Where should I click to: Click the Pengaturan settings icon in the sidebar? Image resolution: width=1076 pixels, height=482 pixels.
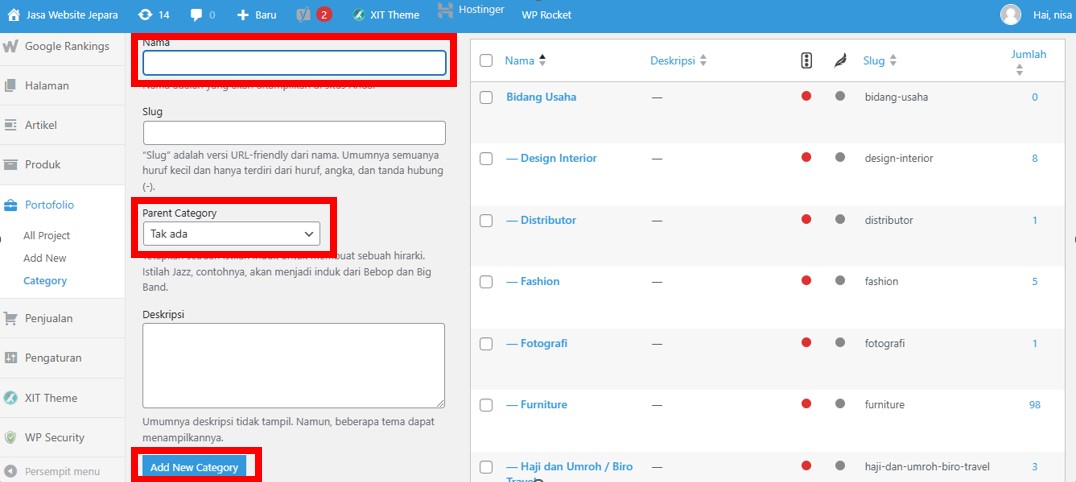click(x=10, y=358)
